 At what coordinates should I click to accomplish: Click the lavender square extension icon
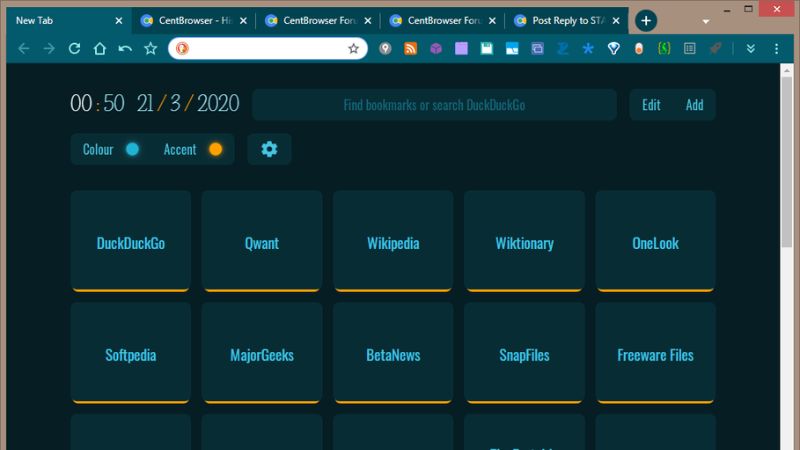tap(461, 48)
